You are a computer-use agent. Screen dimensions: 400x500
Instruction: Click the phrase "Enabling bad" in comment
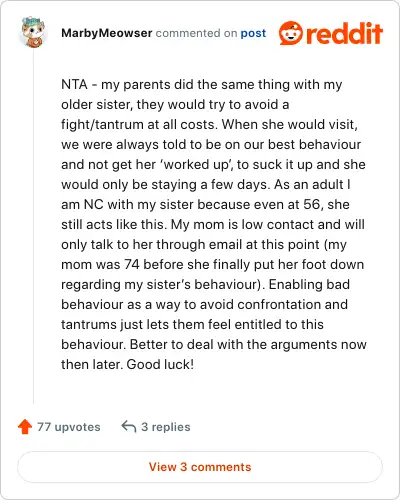tap(309, 284)
